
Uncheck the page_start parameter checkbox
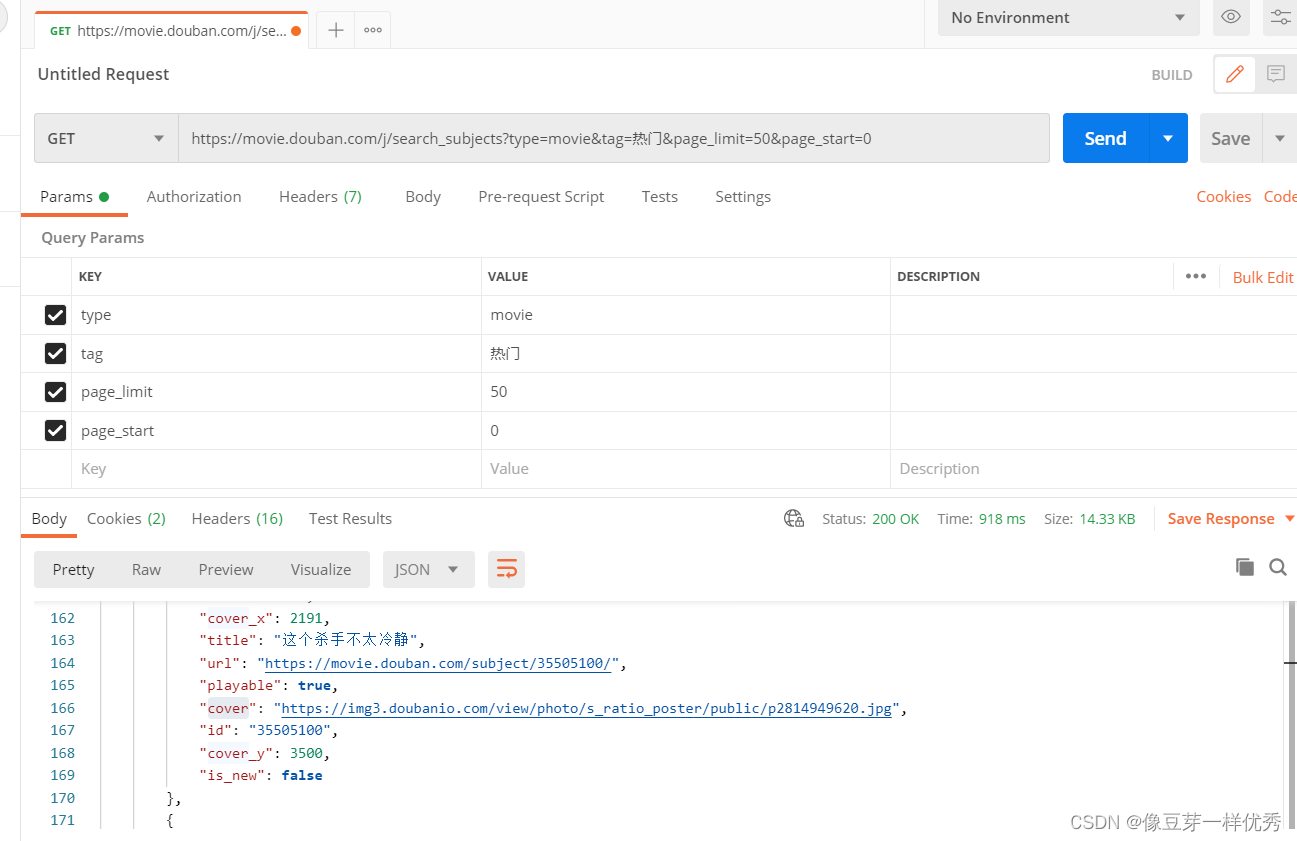(x=56, y=431)
